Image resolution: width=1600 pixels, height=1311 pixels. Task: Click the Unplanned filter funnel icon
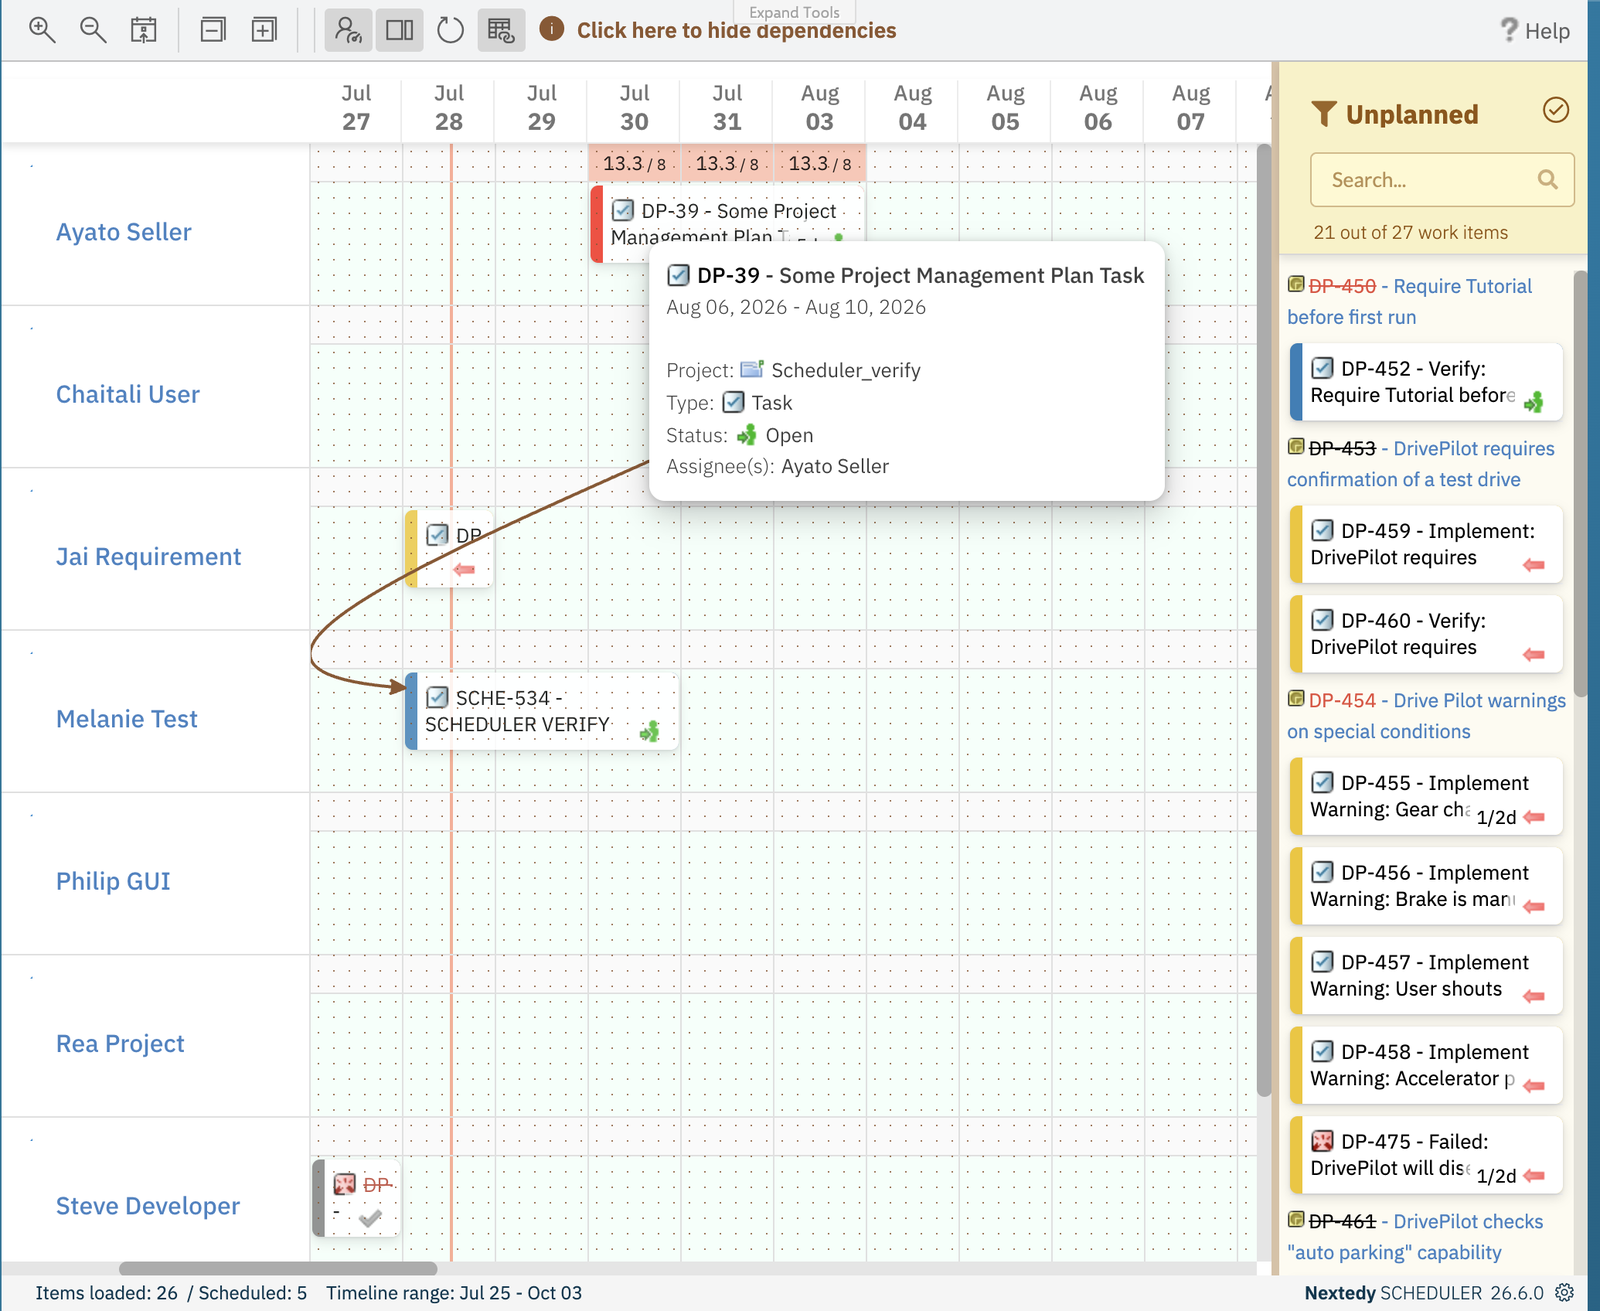1324,114
